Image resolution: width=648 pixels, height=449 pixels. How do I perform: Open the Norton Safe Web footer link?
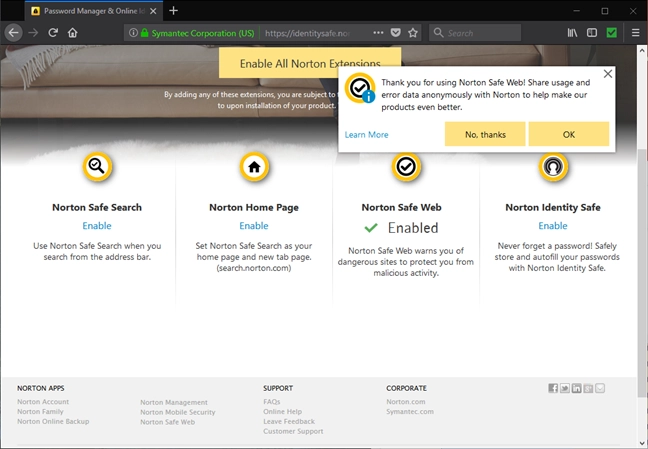pyautogui.click(x=167, y=422)
